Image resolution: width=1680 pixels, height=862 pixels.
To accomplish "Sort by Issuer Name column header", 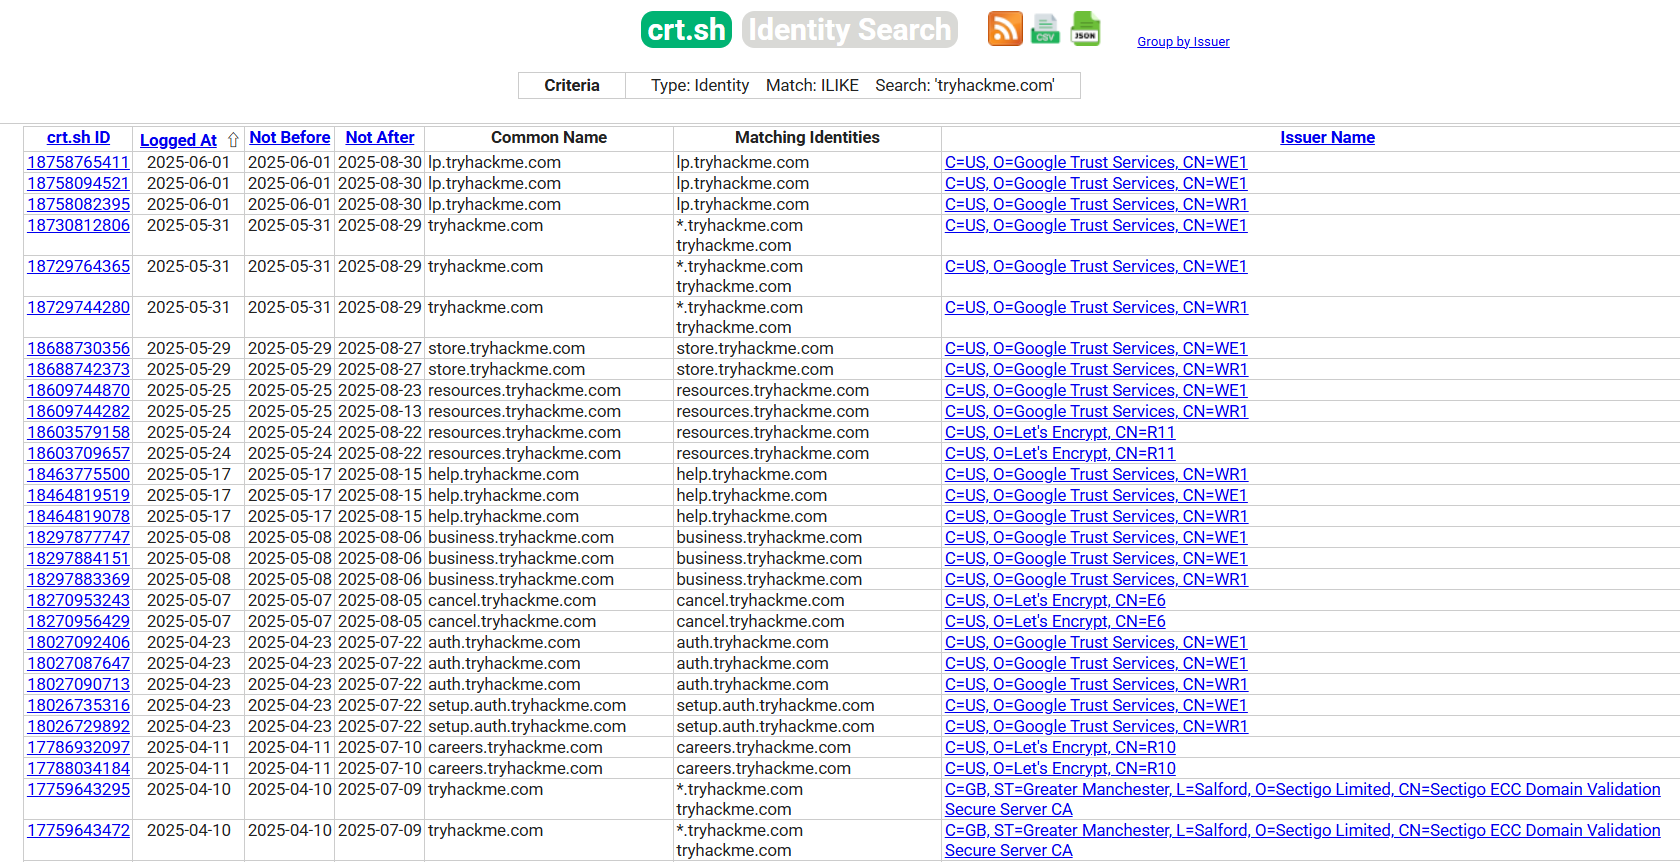I will click(1327, 138).
